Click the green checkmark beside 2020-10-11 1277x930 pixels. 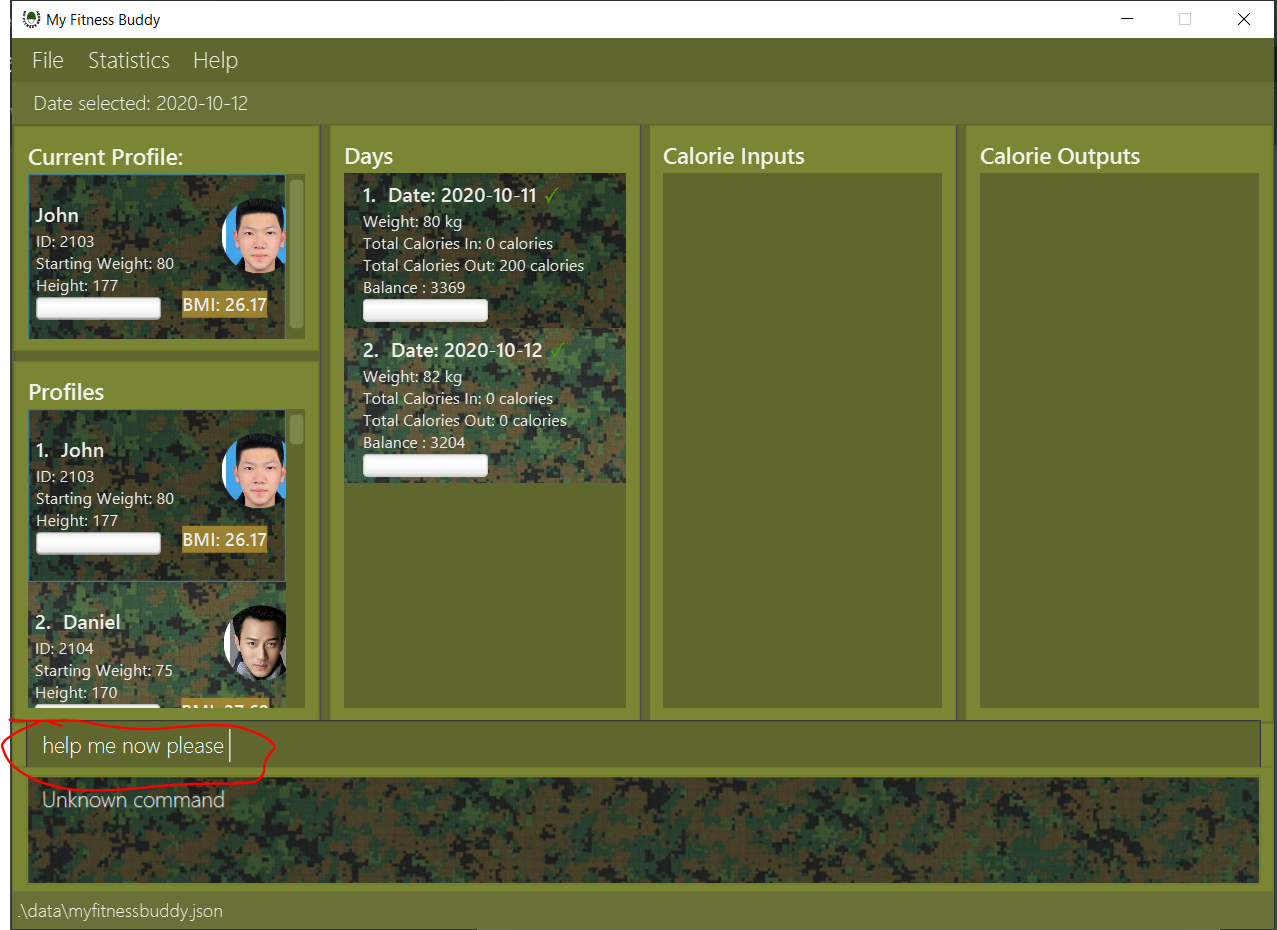(x=552, y=196)
